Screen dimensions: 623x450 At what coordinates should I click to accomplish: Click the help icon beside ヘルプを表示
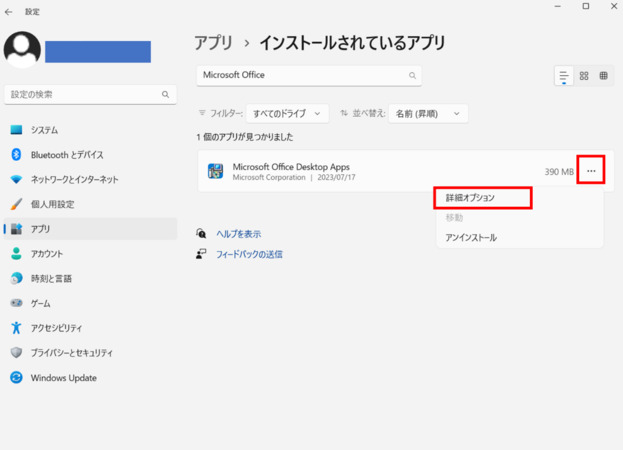click(201, 234)
